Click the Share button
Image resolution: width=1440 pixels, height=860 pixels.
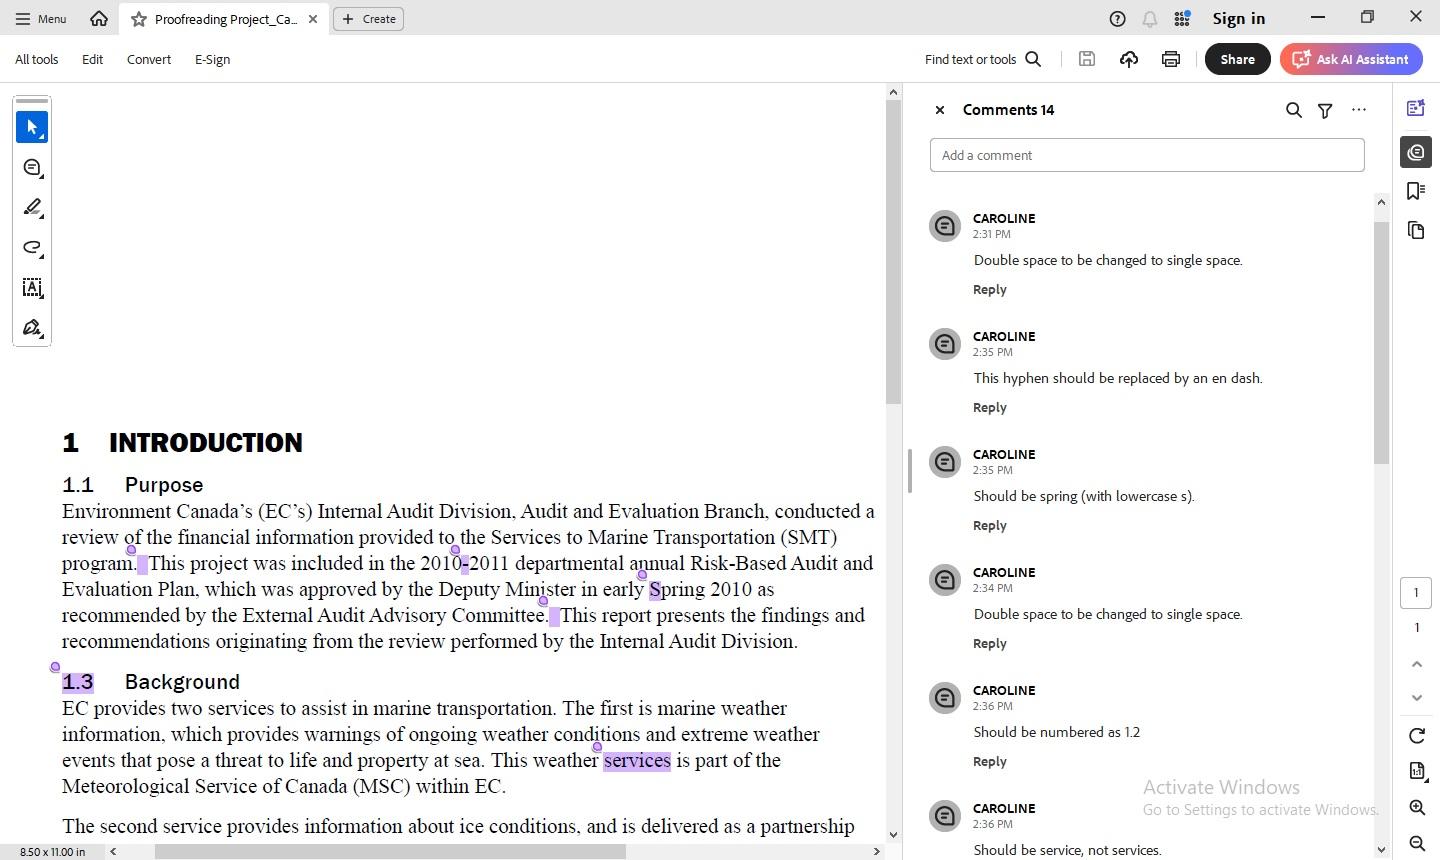point(1237,59)
